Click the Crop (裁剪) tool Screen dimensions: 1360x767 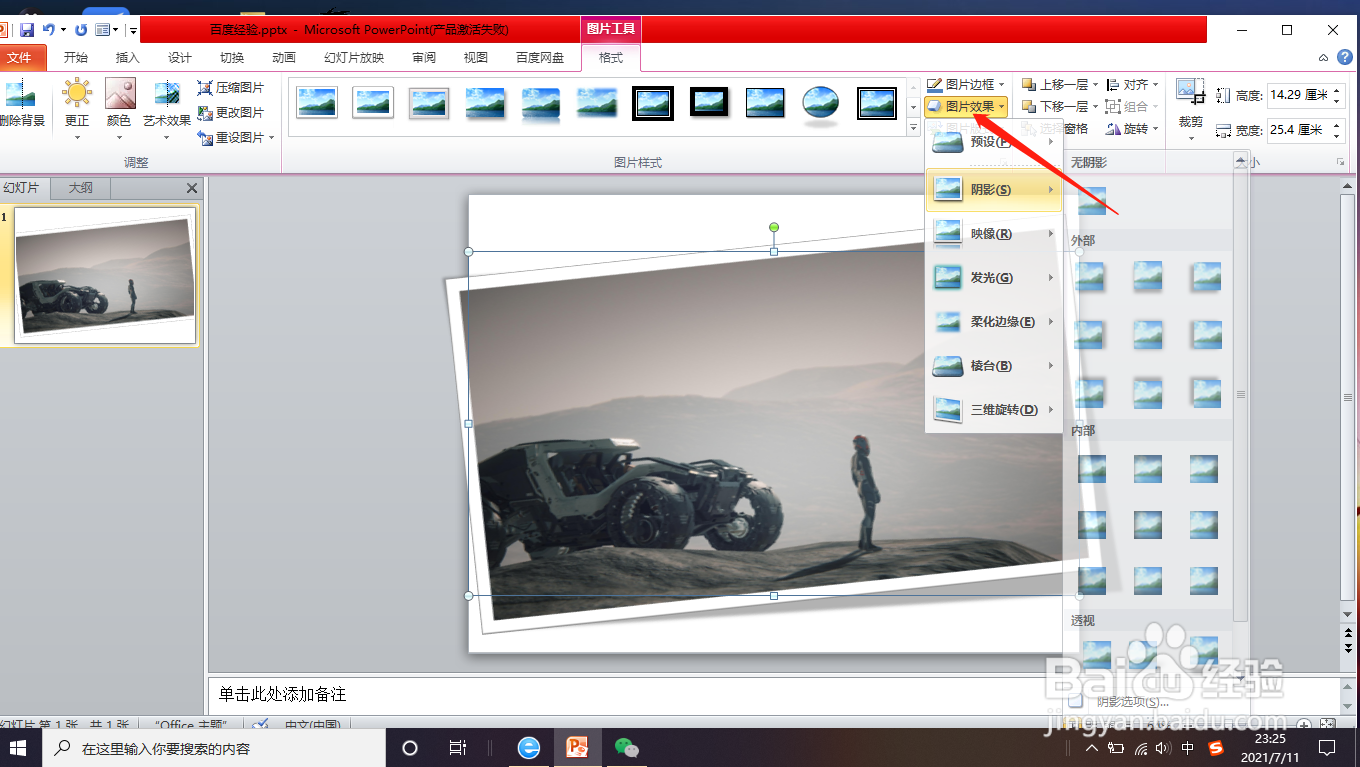coord(1190,108)
